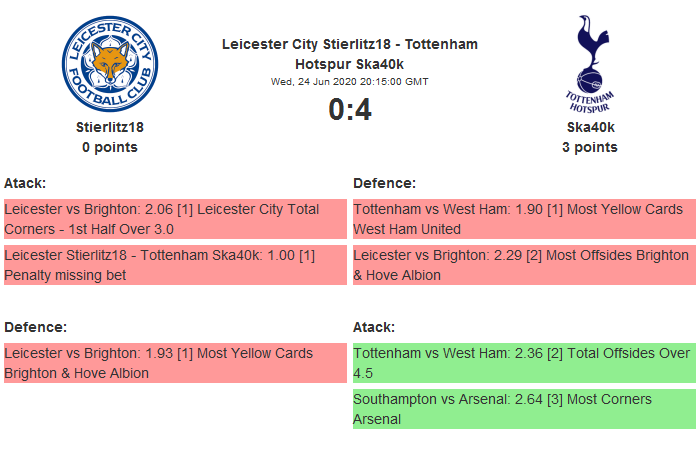Click the match title heading
This screenshot has height=460, width=700.
pyautogui.click(x=349, y=53)
